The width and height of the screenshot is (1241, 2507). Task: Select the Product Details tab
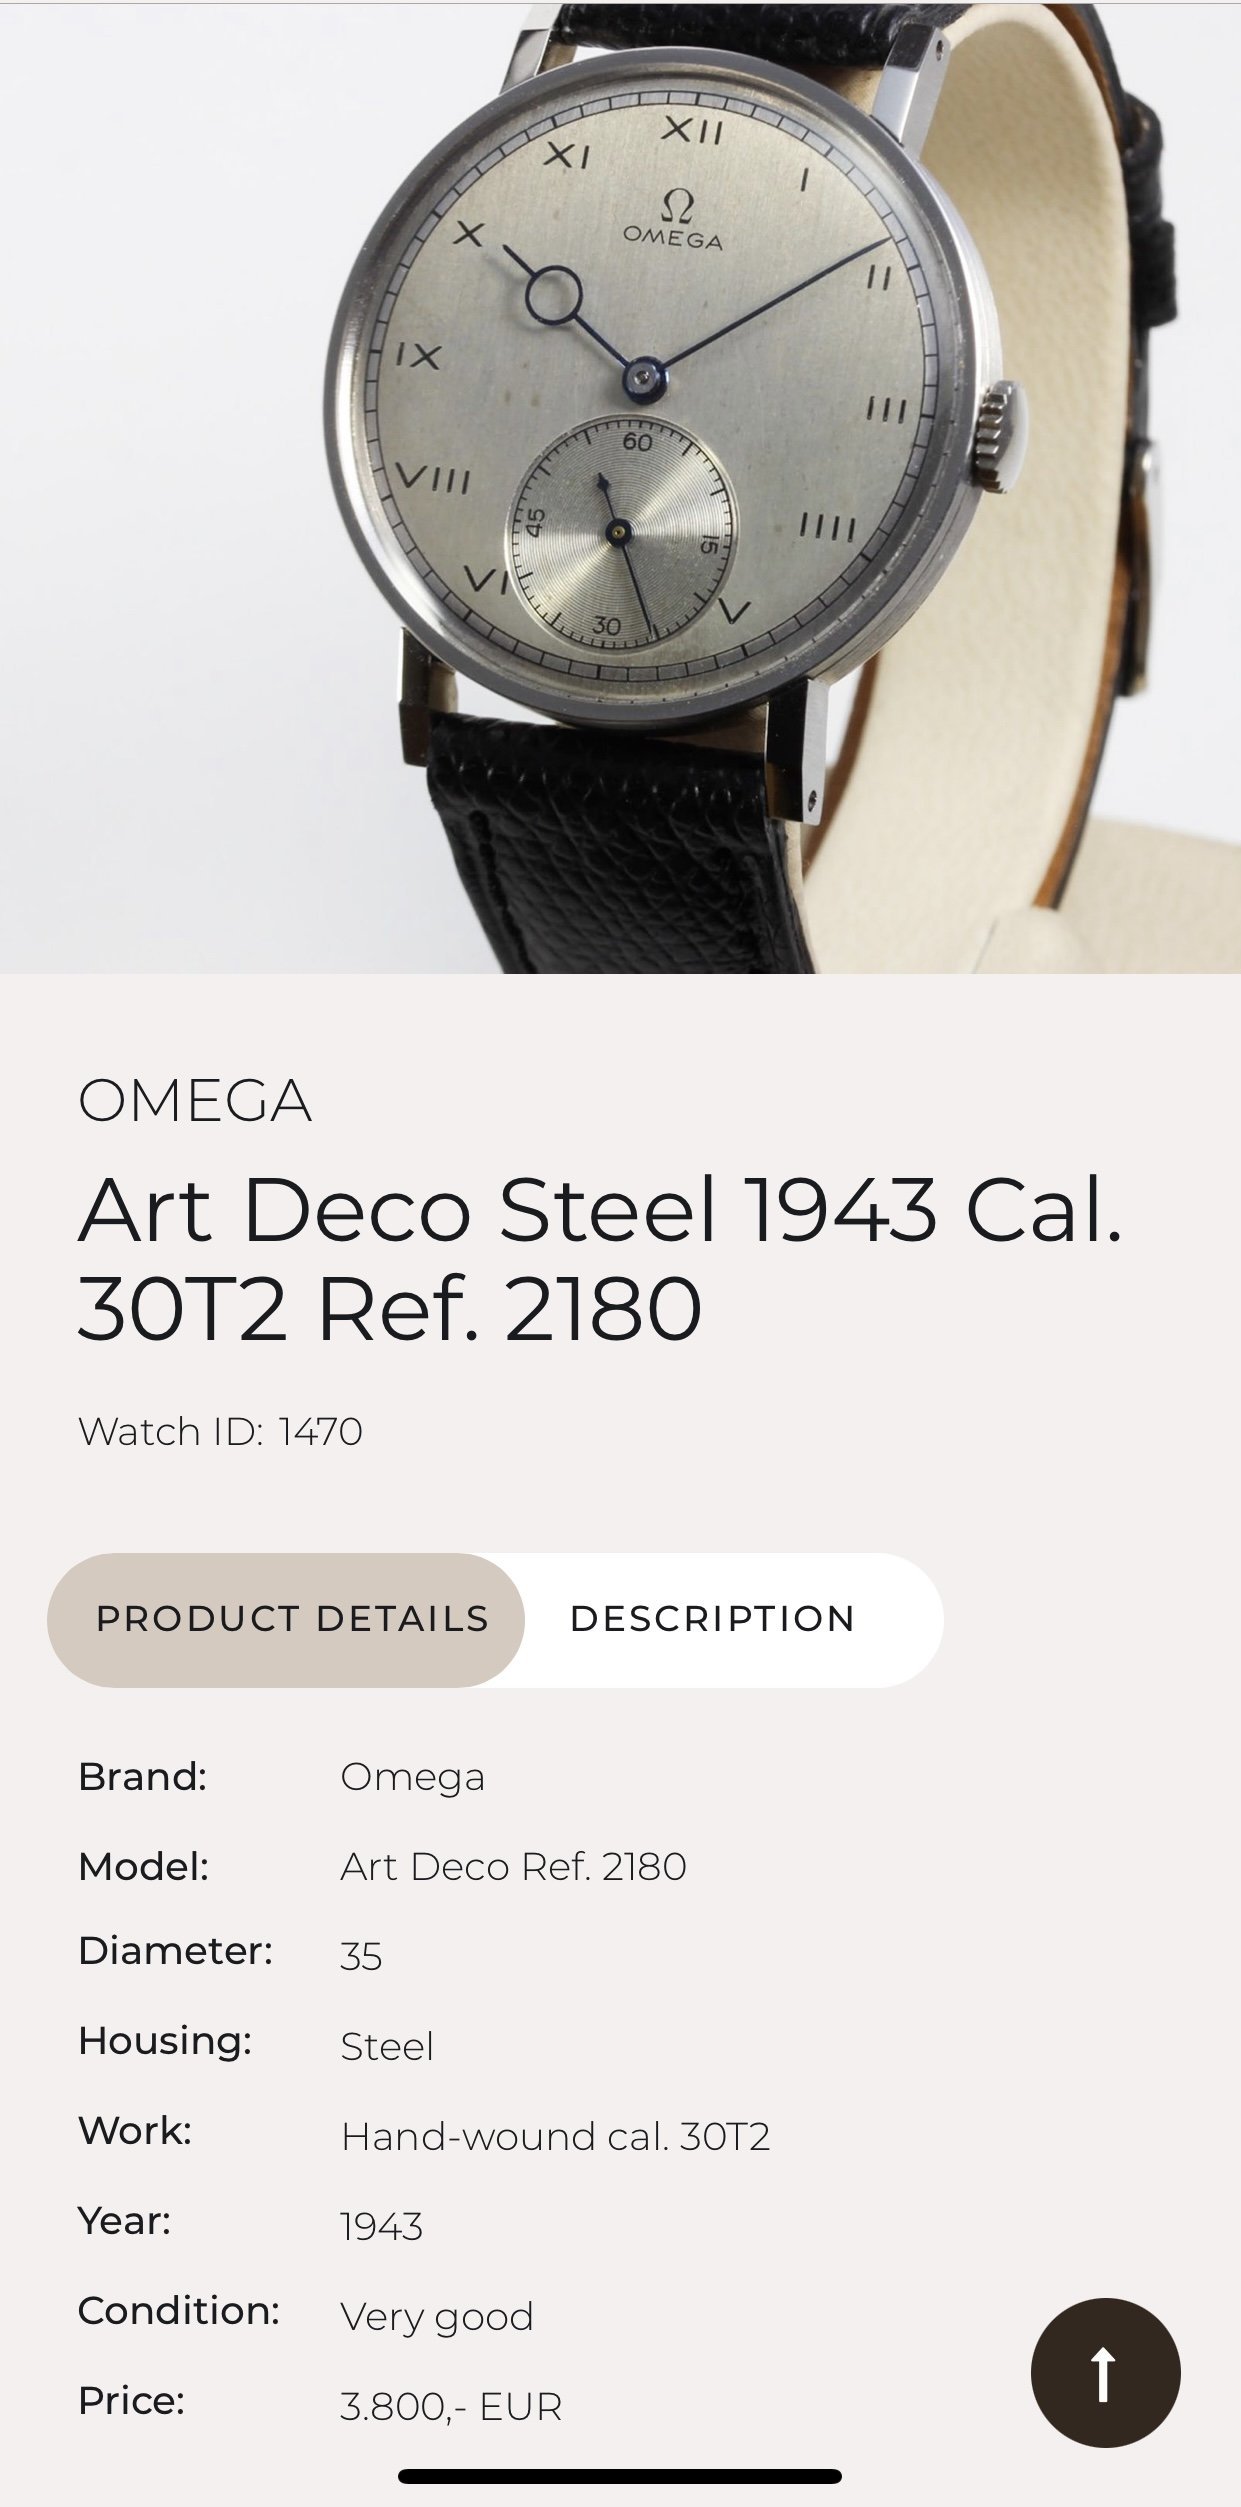pyautogui.click(x=292, y=1619)
